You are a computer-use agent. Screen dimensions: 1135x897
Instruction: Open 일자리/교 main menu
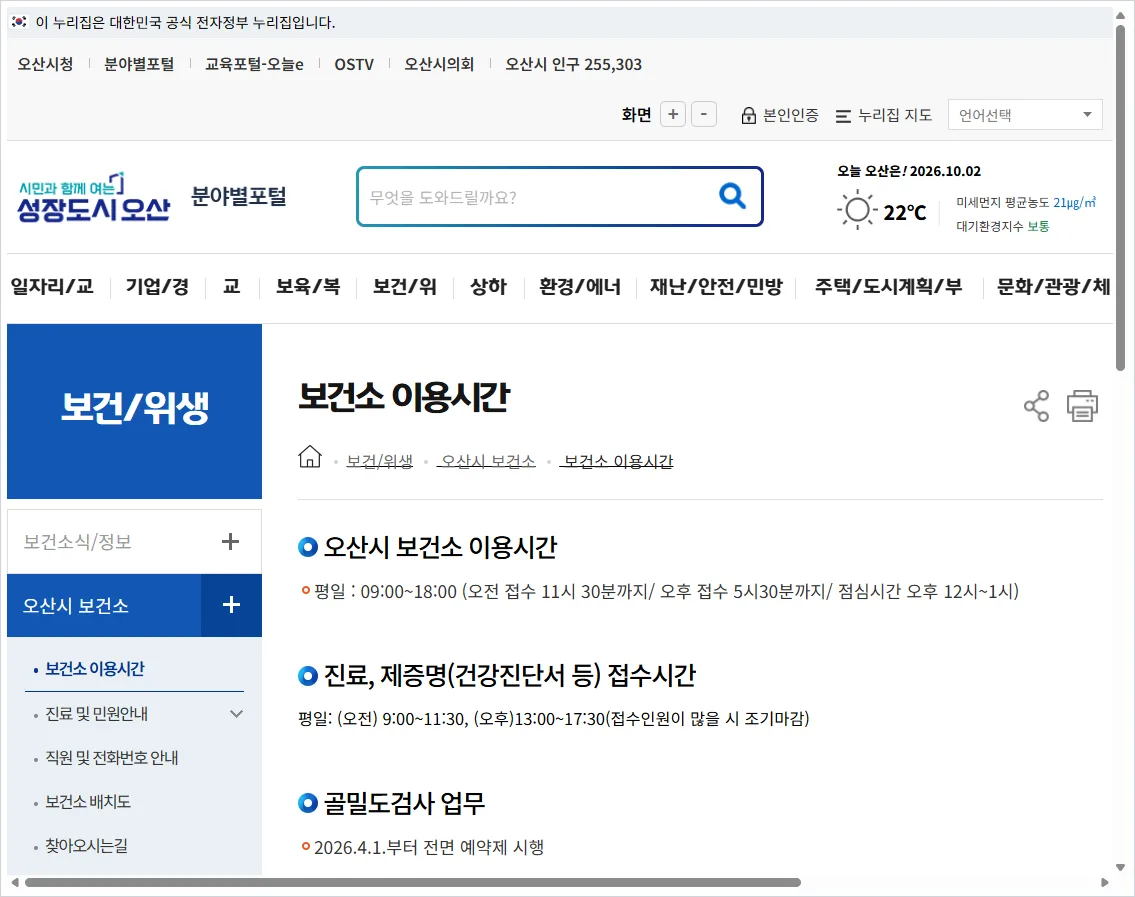(52, 287)
